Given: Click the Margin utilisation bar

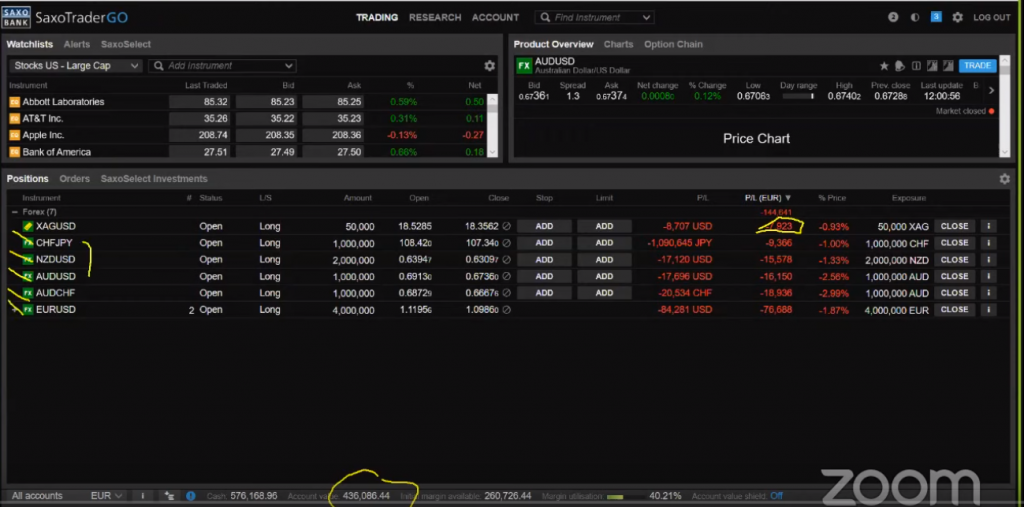Looking at the screenshot, I should (624, 497).
